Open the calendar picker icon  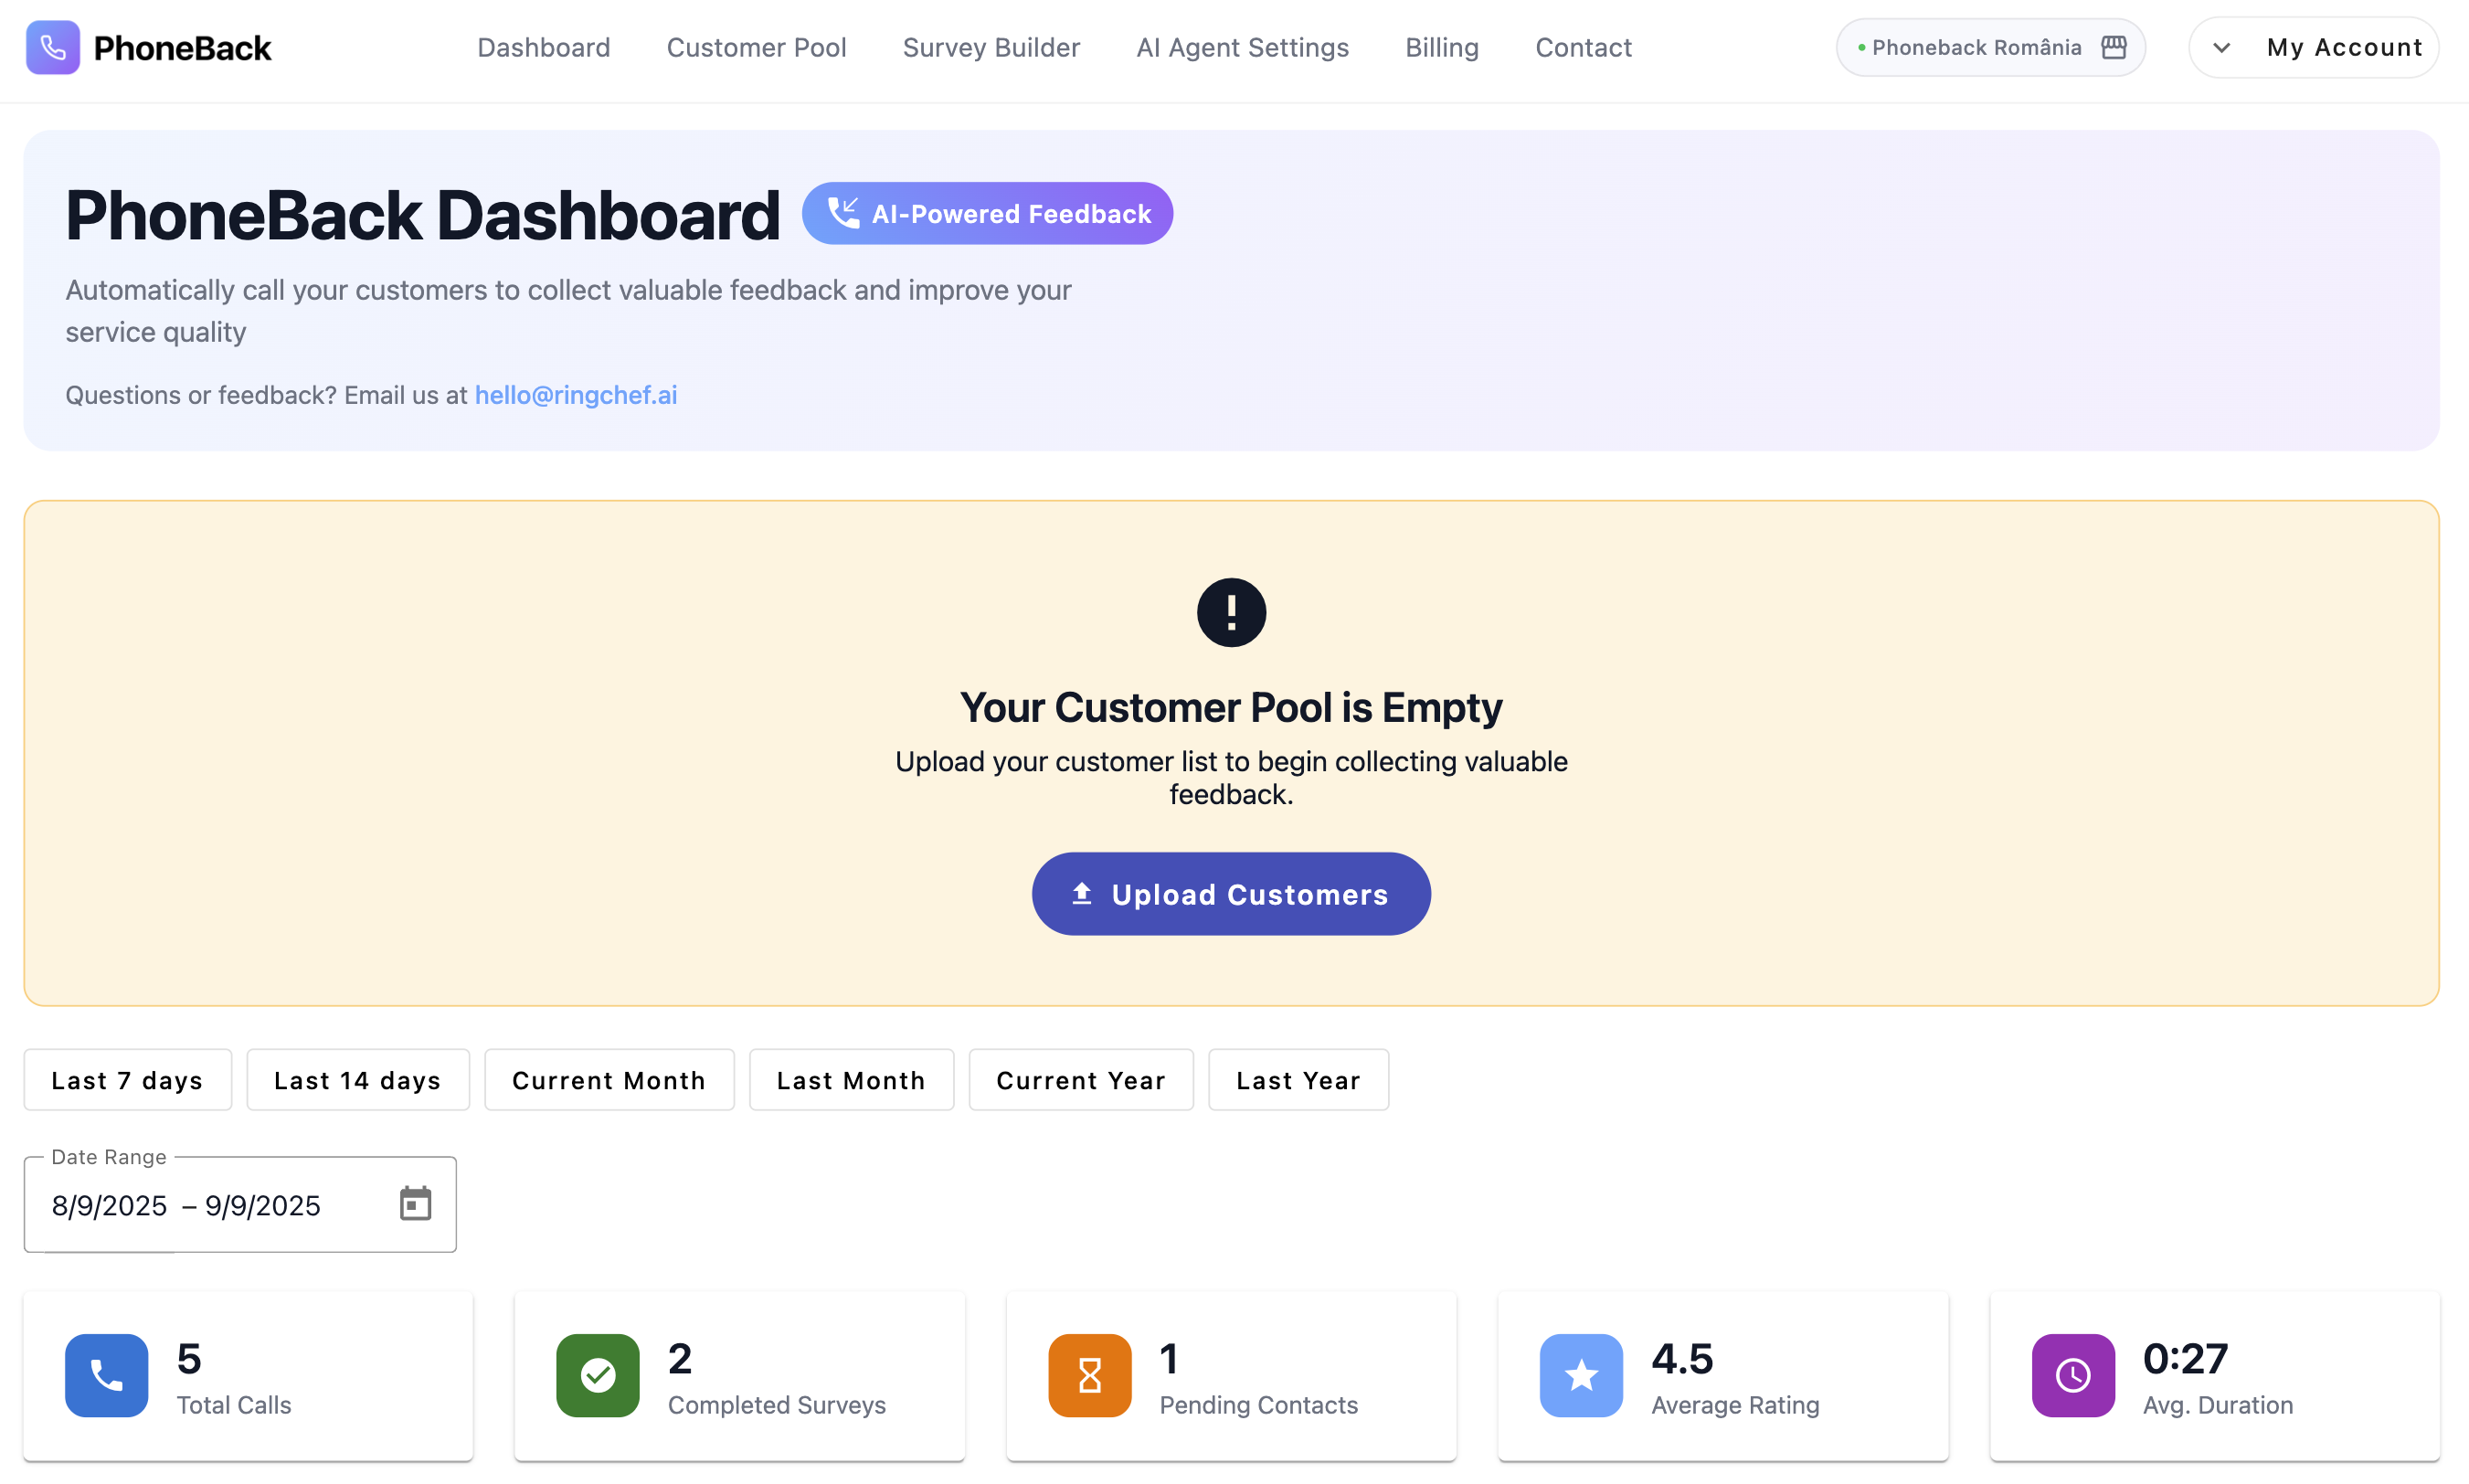point(415,1204)
